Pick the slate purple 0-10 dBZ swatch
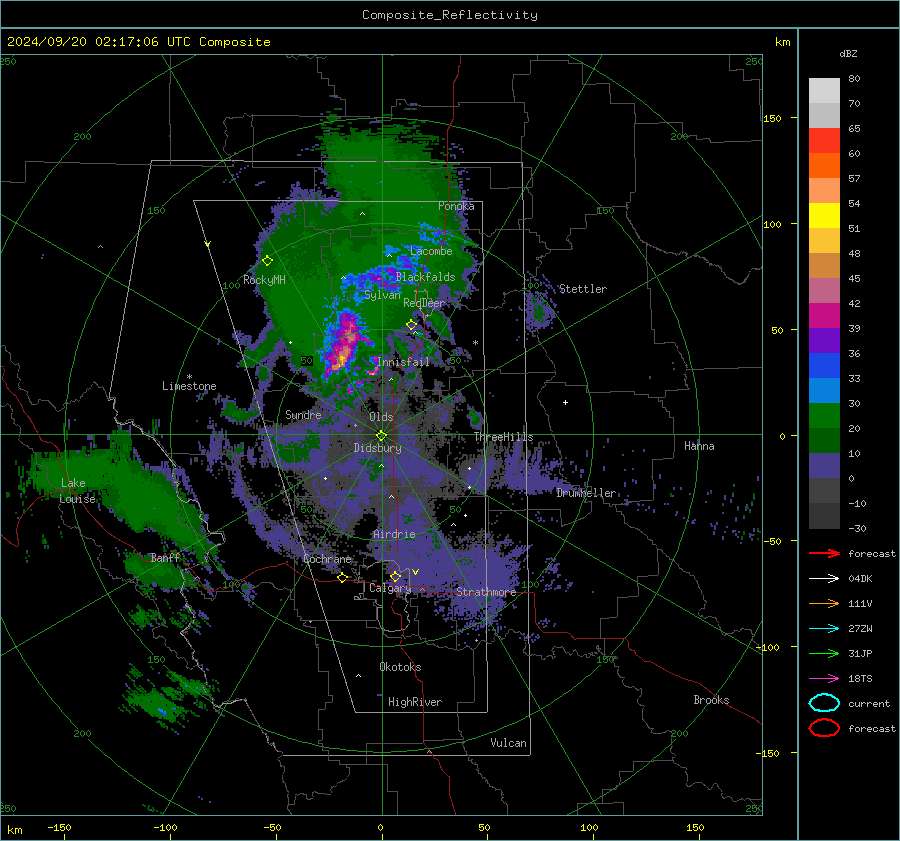This screenshot has height=841, width=900. pos(824,466)
